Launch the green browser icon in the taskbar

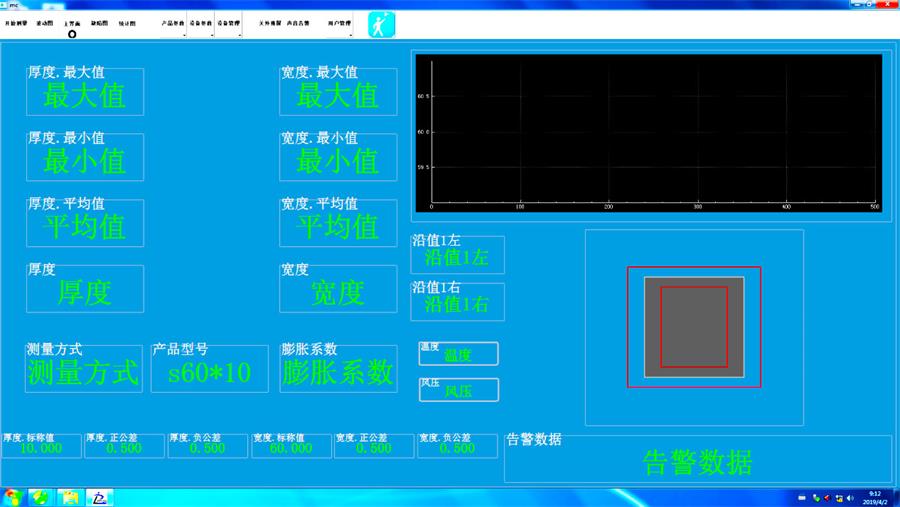[42, 496]
